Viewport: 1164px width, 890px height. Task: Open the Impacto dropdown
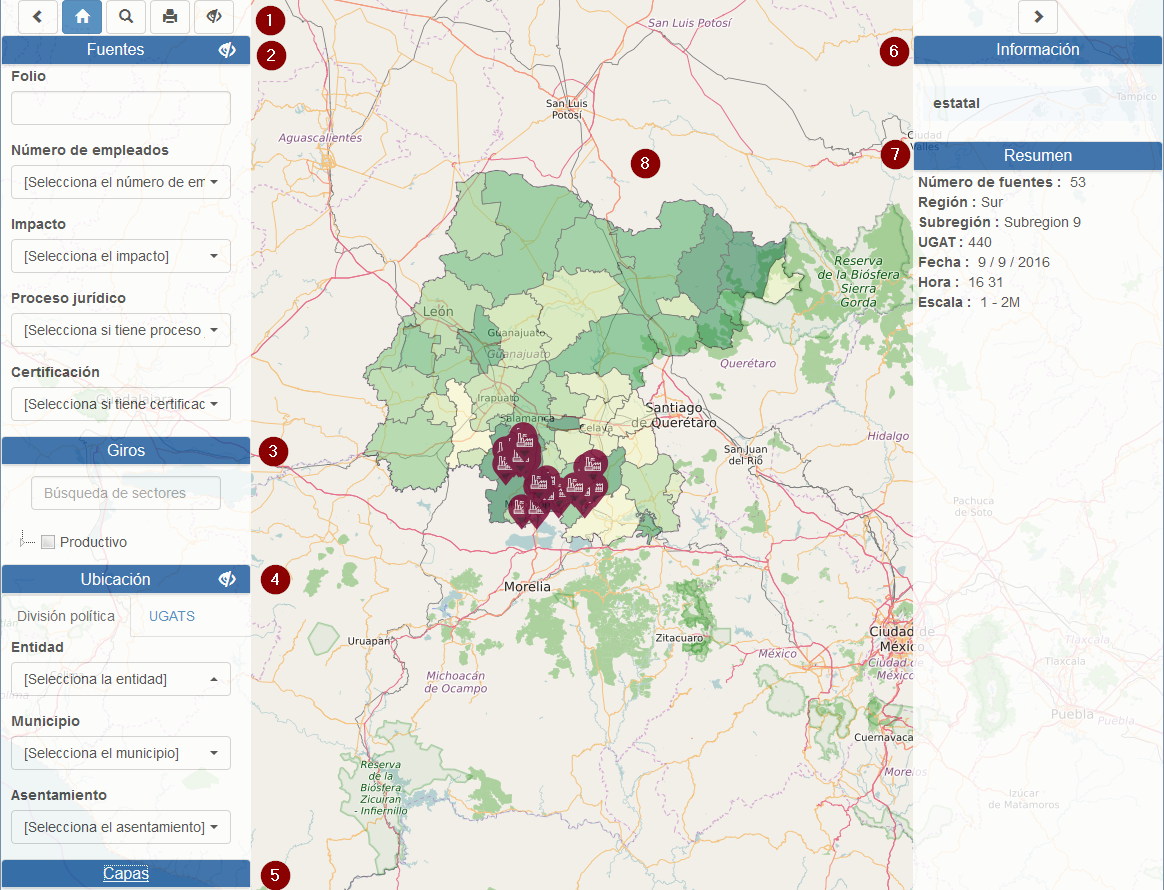pyautogui.click(x=121, y=256)
